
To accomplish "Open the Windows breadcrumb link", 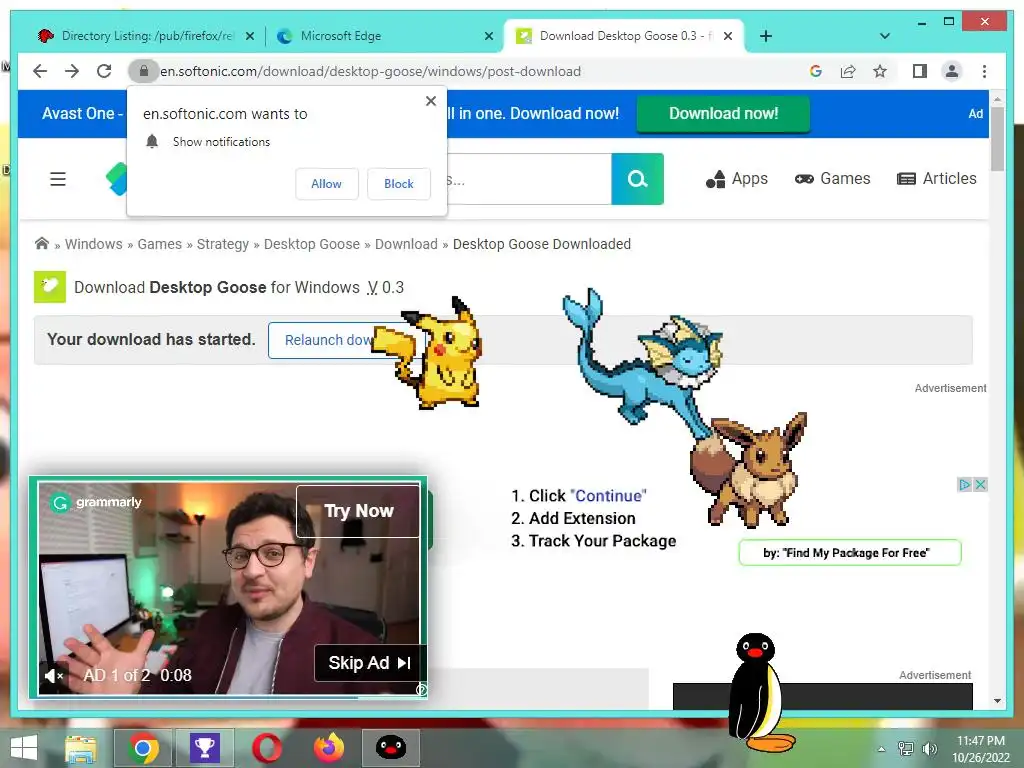I will coord(93,244).
